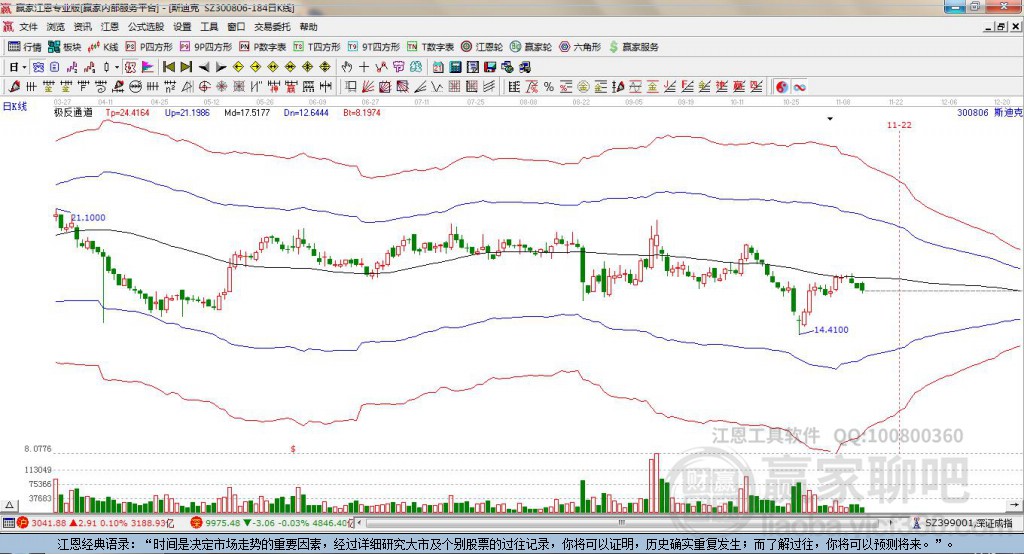Open the 帮助 menu
This screenshot has height=554, width=1024.
coord(308,27)
